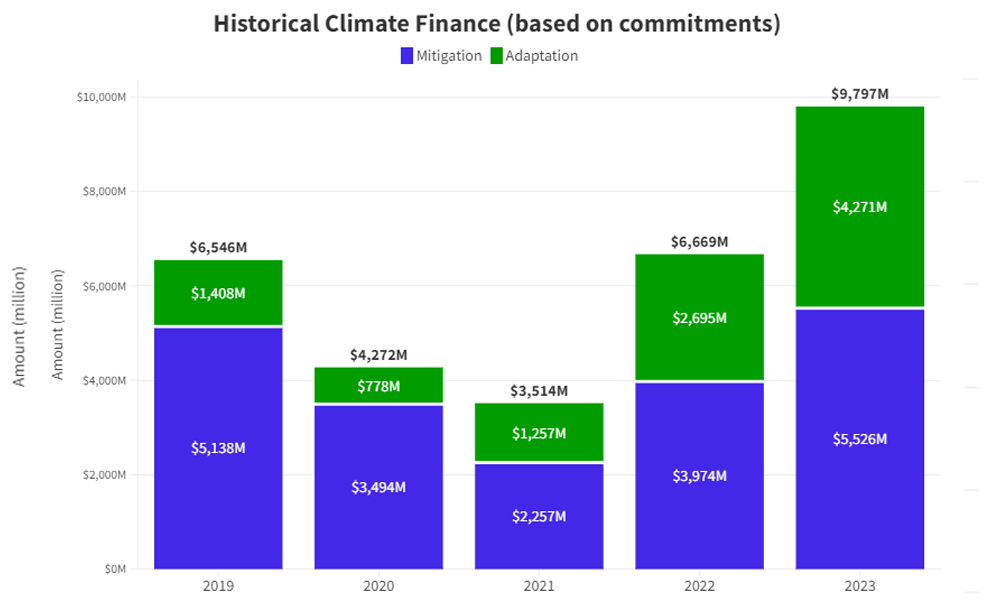Click the $5,526M label inside 2023 bar

859,438
